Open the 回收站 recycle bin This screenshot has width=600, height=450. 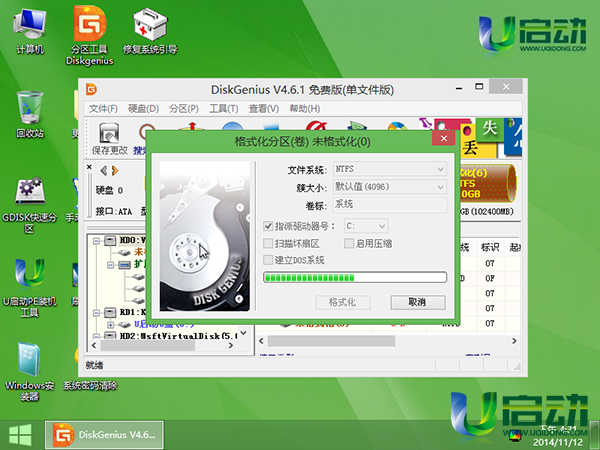click(29, 114)
